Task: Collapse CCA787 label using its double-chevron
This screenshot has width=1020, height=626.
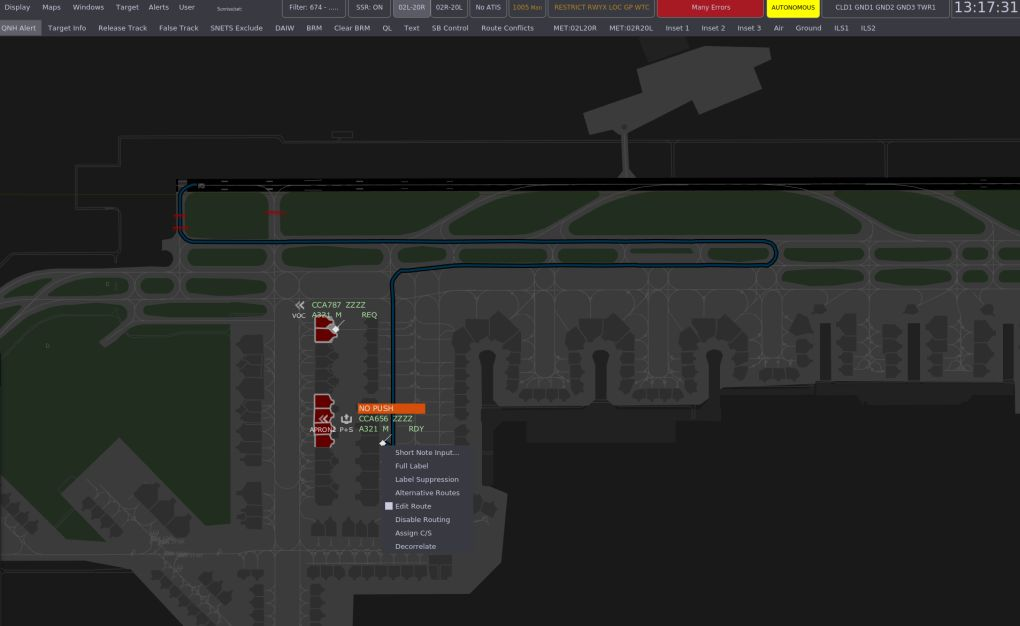Action: point(300,304)
